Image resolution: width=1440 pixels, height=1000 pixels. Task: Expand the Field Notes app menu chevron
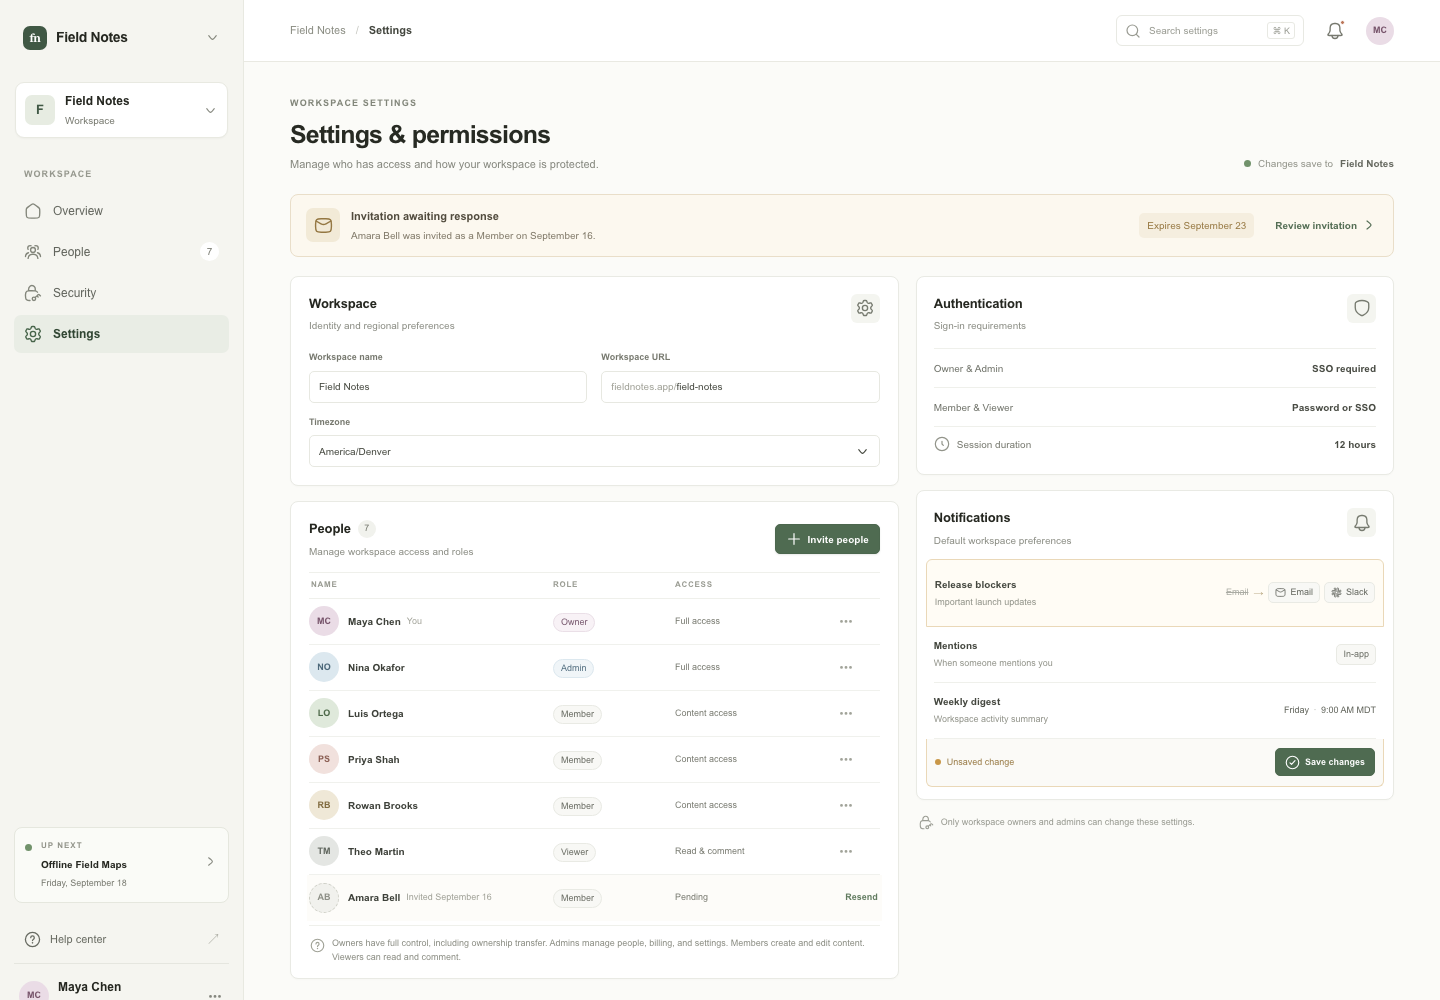pos(212,38)
